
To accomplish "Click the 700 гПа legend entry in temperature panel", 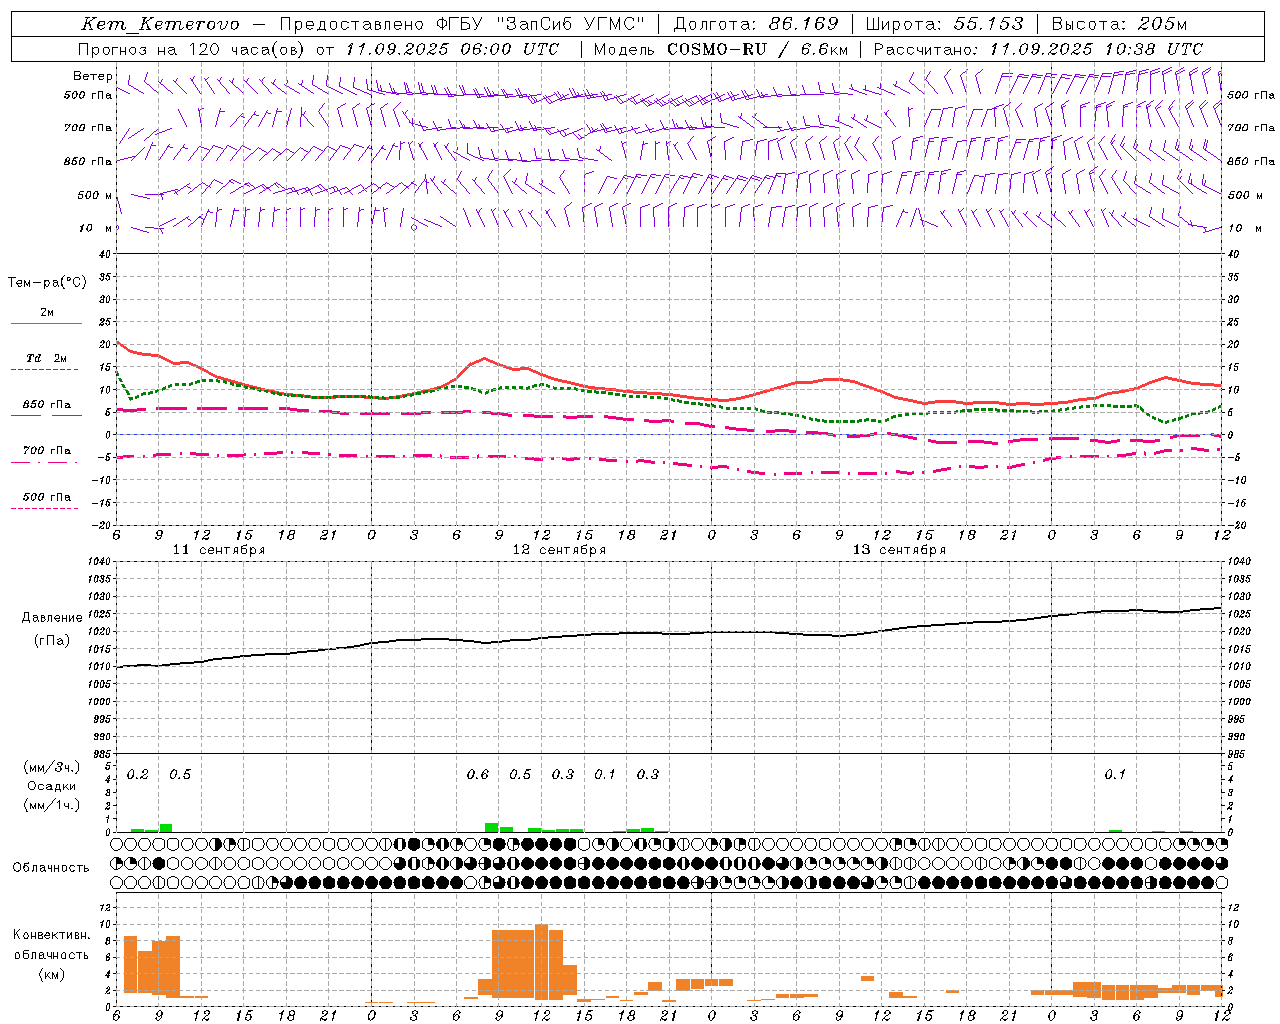I will pyautogui.click(x=47, y=451).
